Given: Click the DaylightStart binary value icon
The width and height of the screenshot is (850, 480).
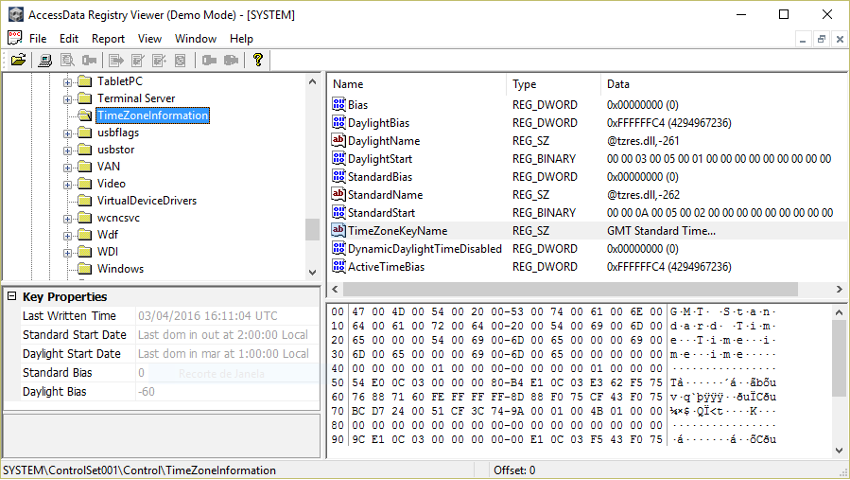Looking at the screenshot, I should point(339,158).
